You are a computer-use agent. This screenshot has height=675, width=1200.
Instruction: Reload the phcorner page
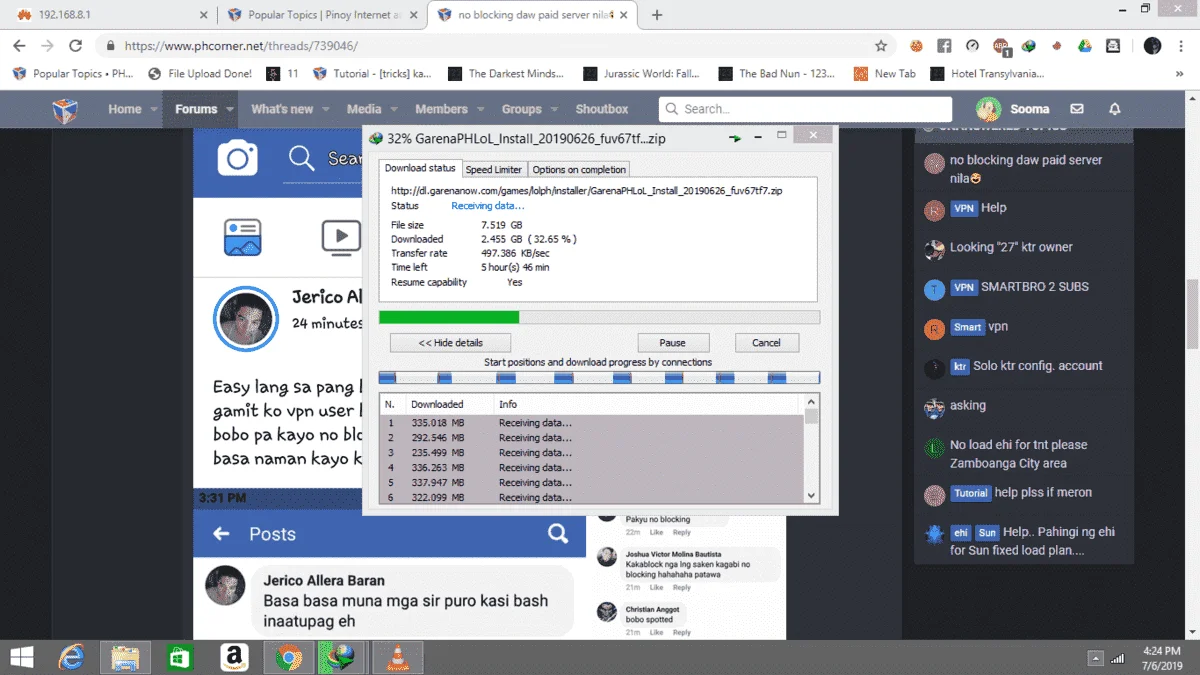point(75,46)
